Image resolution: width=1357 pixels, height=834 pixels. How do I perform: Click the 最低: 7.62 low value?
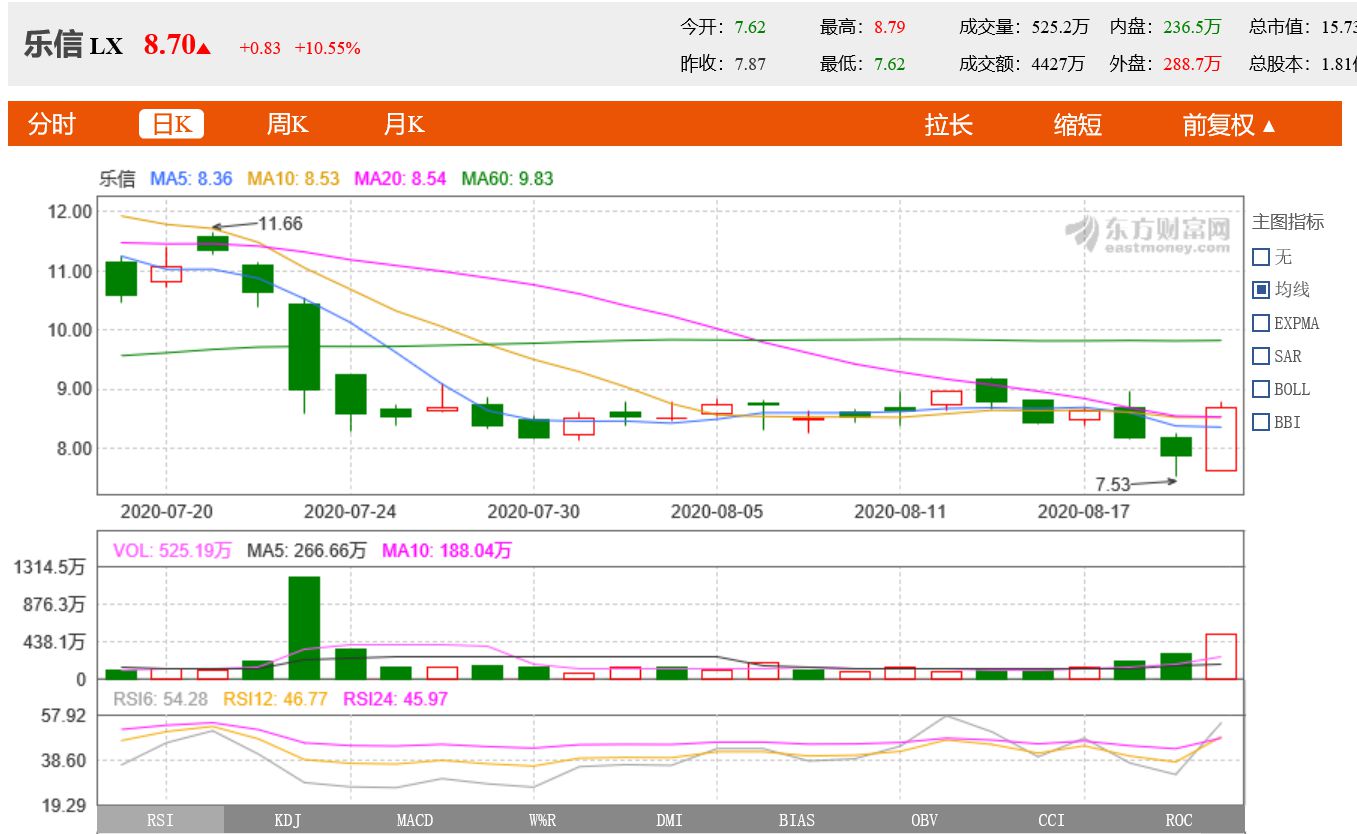coord(863,64)
